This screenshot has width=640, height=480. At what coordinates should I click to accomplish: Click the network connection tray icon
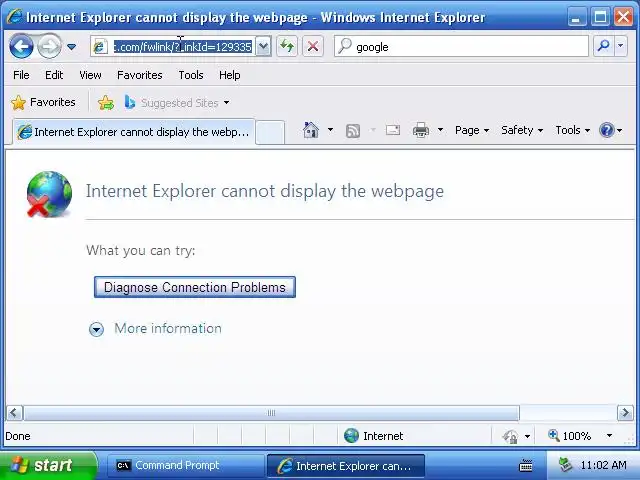click(565, 465)
